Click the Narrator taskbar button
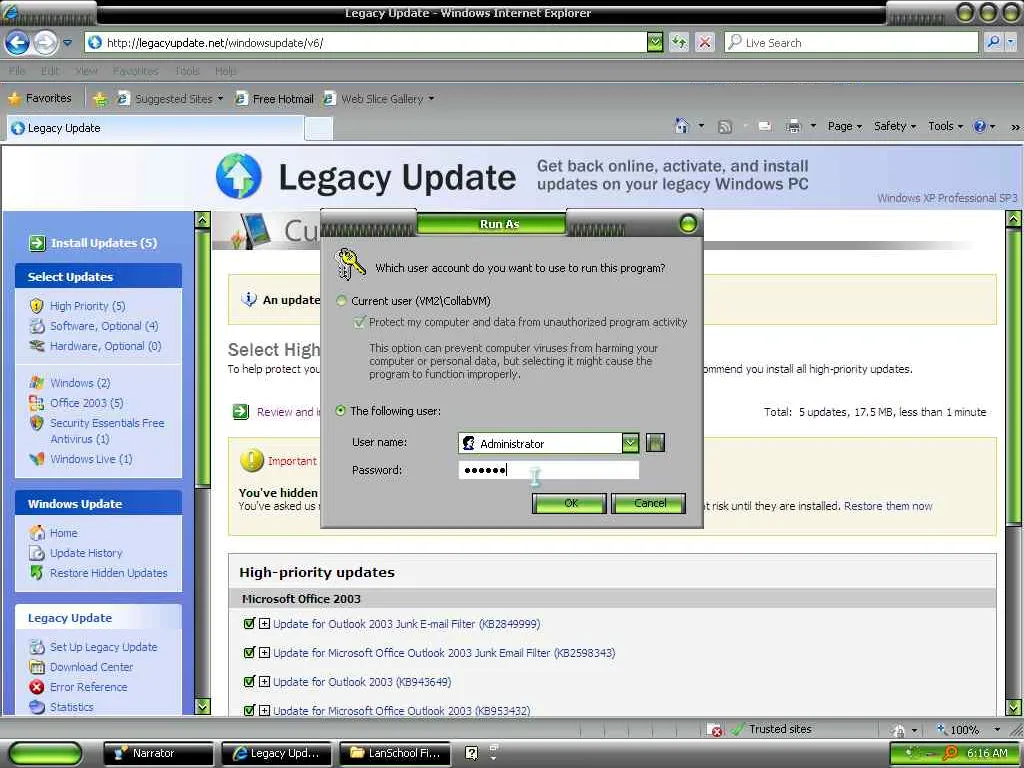 [x=159, y=753]
